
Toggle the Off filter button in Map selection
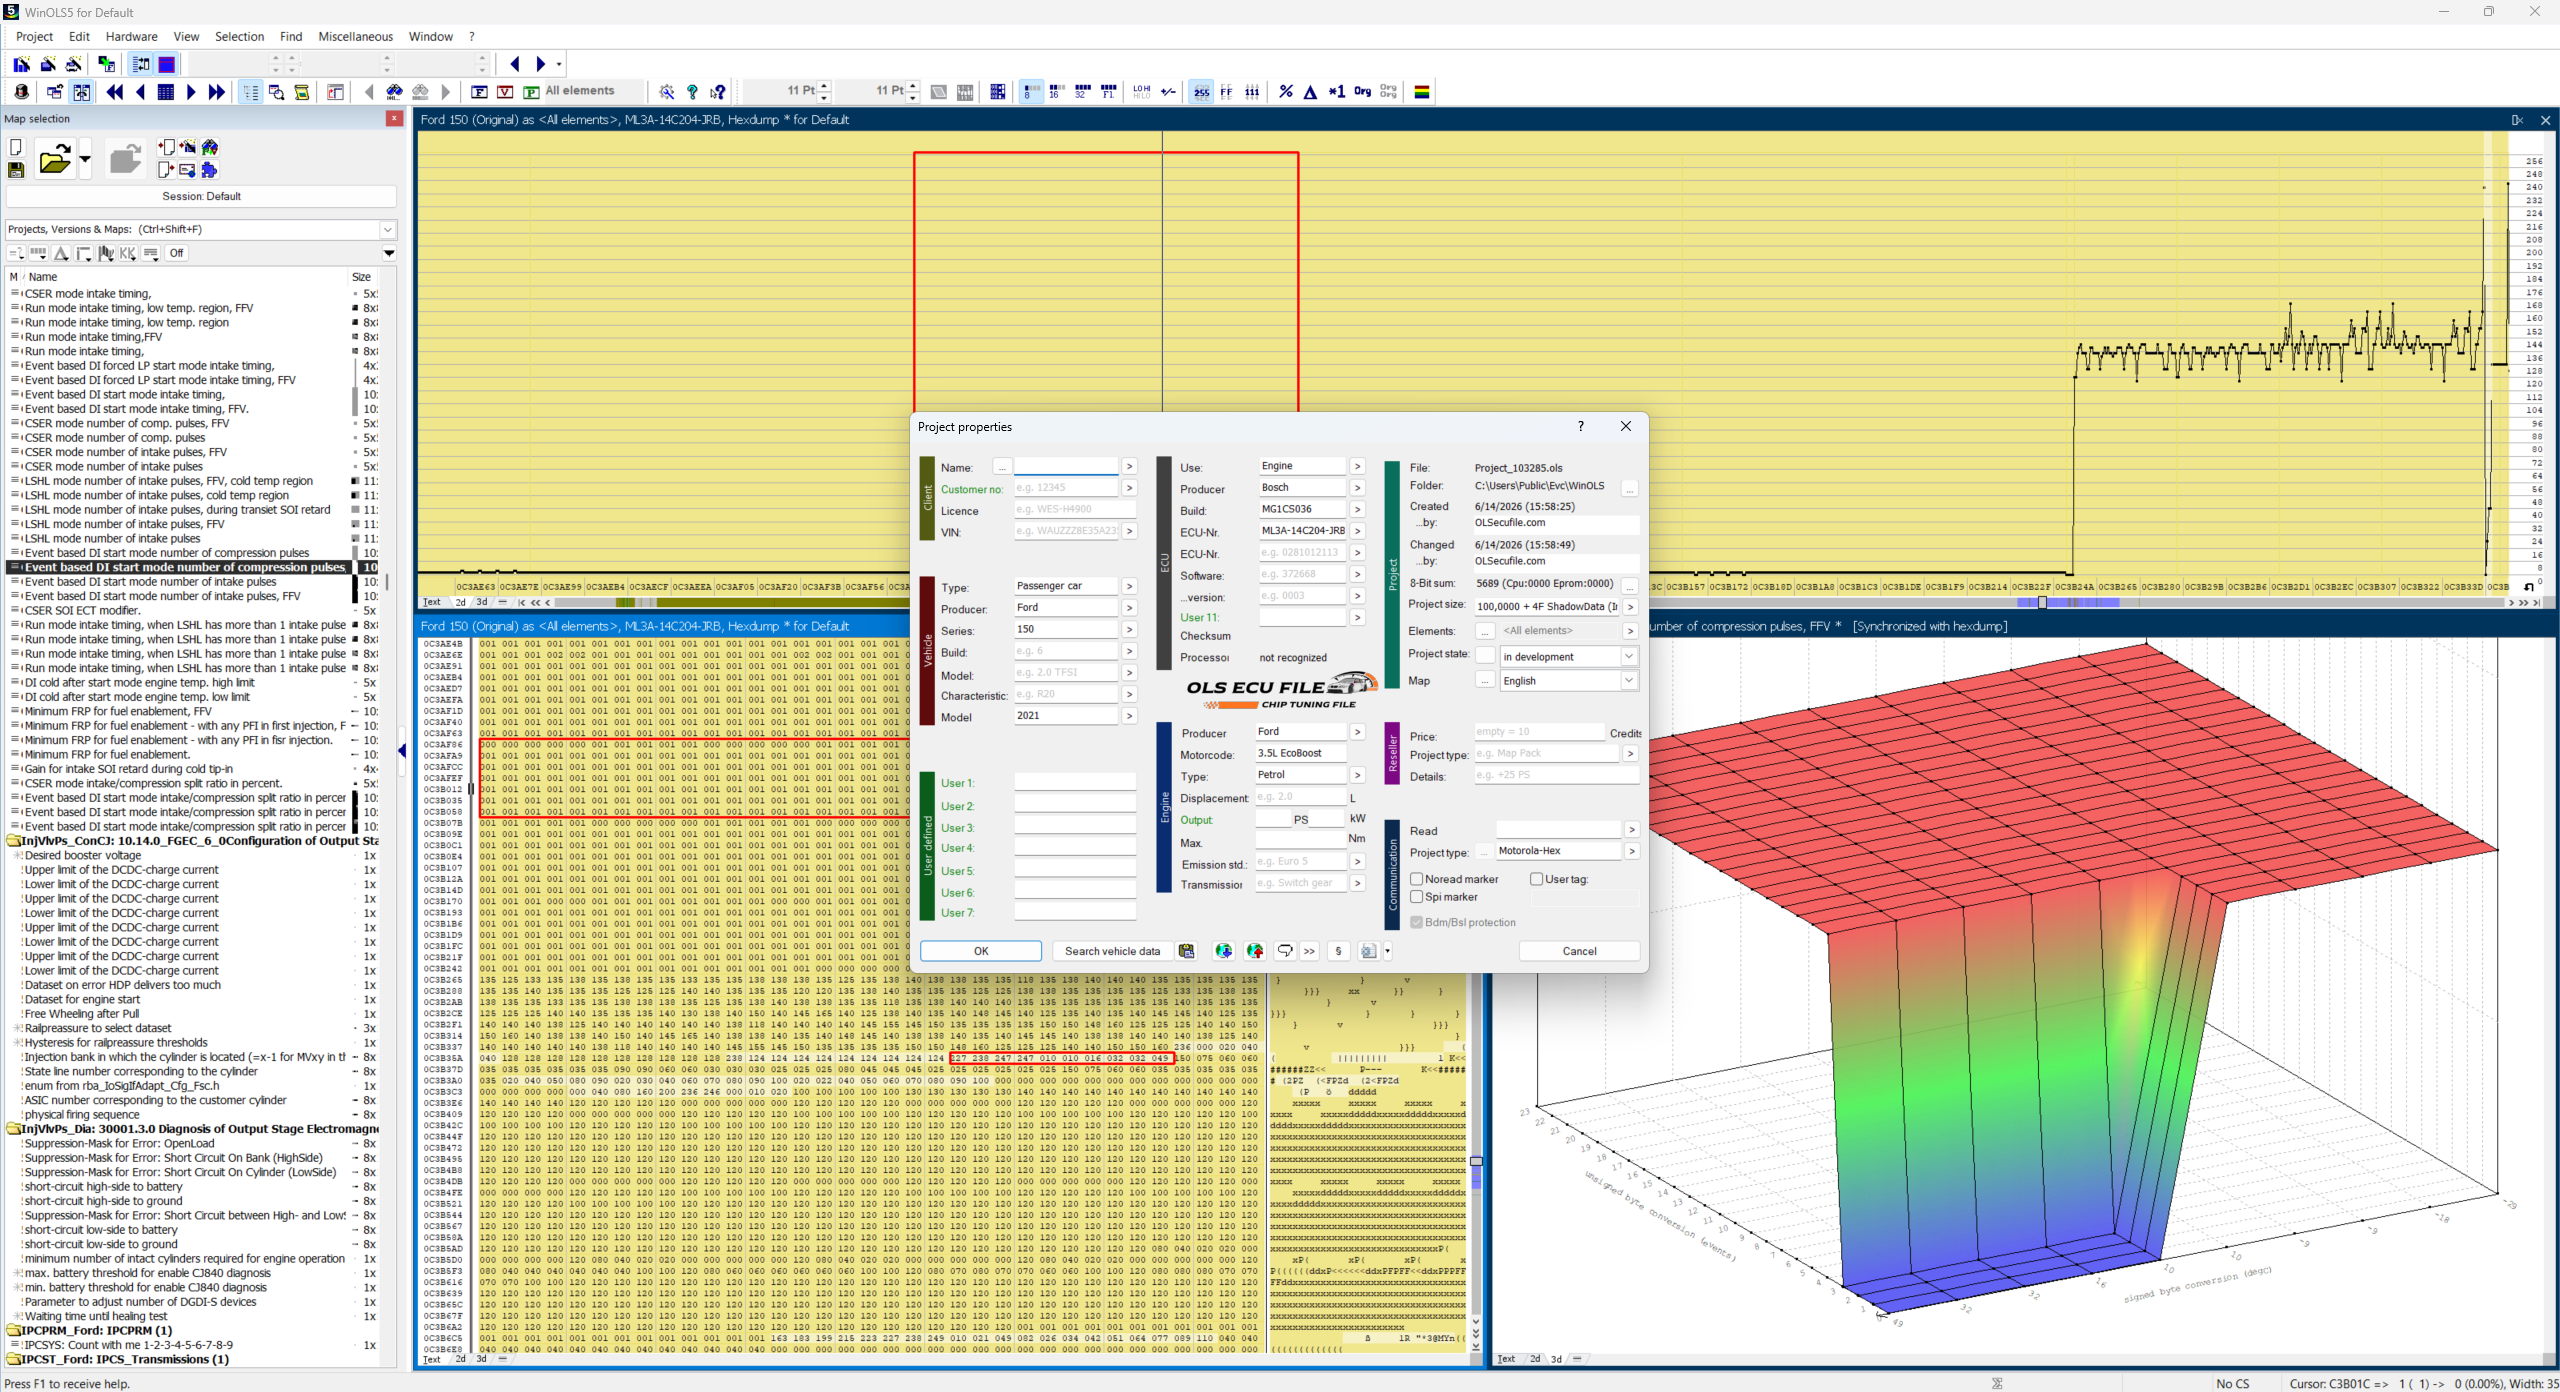pyautogui.click(x=176, y=253)
